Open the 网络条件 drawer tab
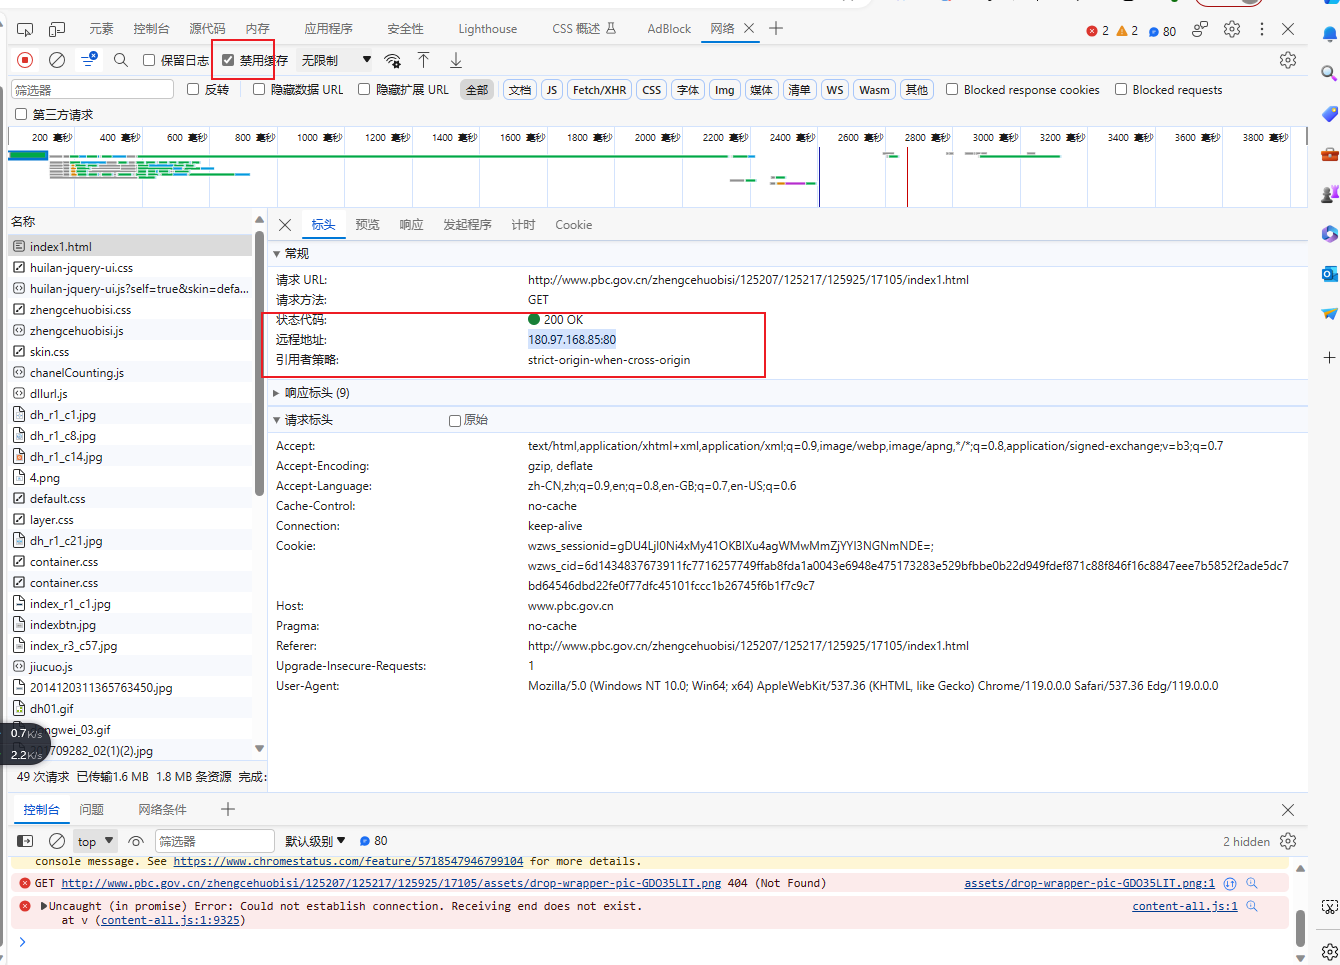This screenshot has width=1340, height=965. 162,810
